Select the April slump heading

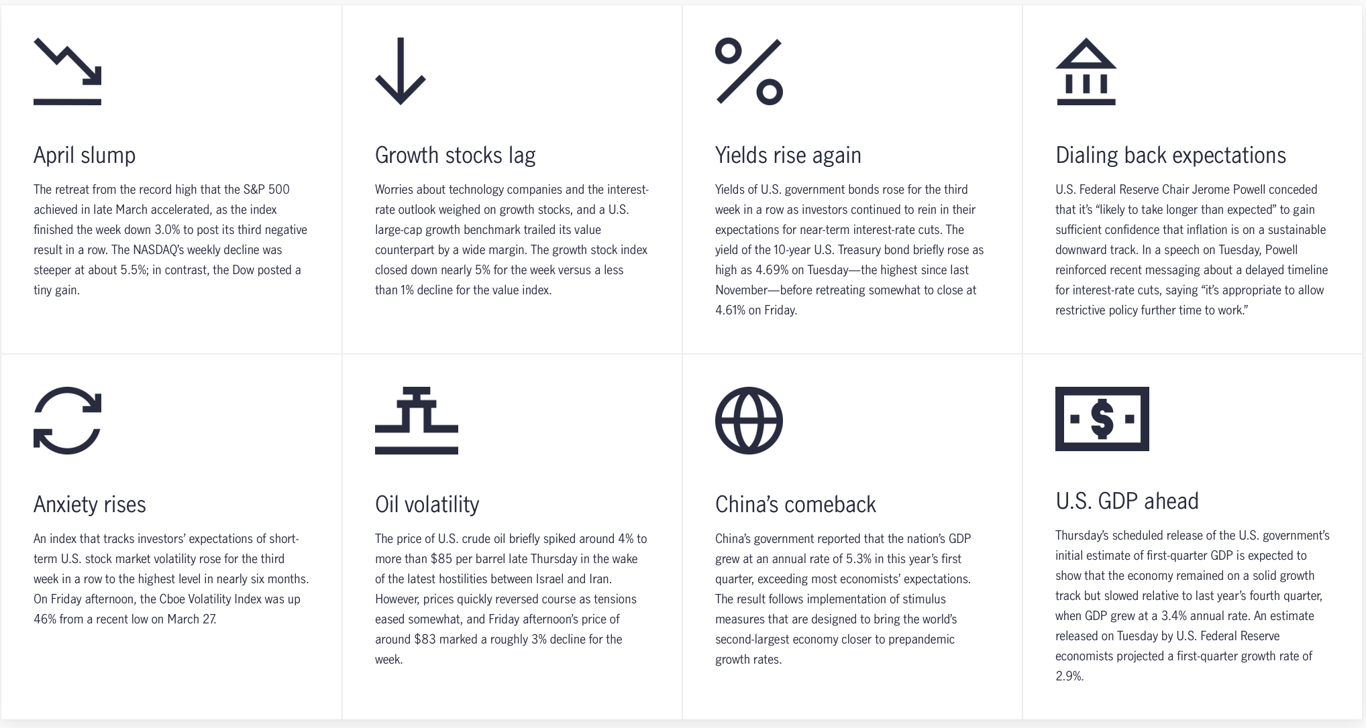pos(84,155)
